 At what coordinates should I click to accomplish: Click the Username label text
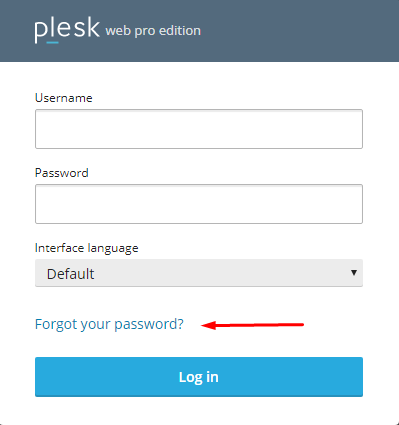64,98
